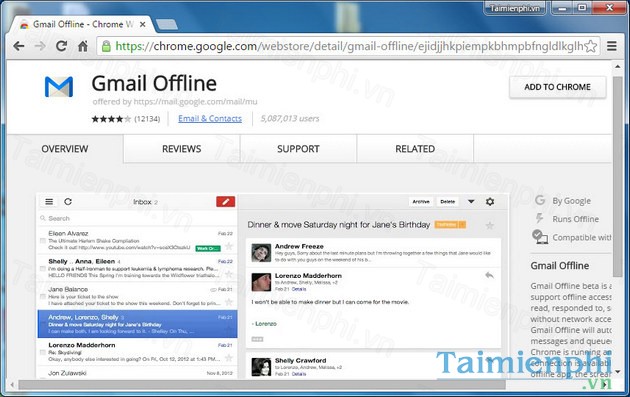Tick the checkbox for Shelly, Anna, Eileen email
Viewport: 630px width, 397px height.
pyautogui.click(x=43, y=269)
